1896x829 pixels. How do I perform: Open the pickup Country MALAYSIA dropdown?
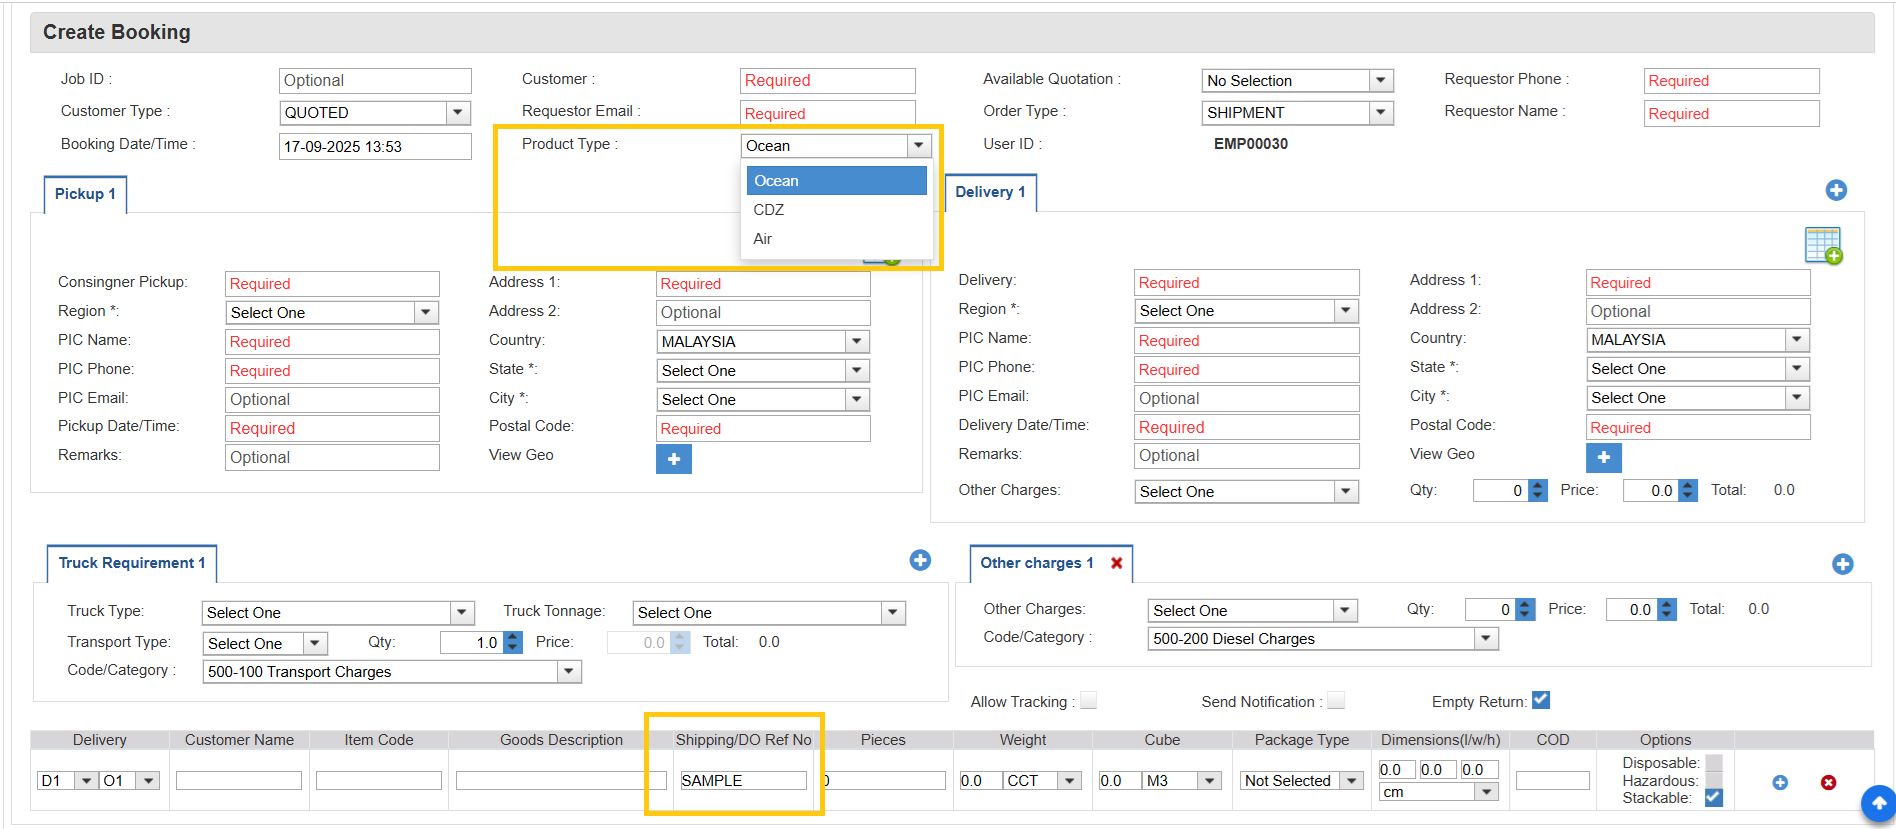pos(763,342)
